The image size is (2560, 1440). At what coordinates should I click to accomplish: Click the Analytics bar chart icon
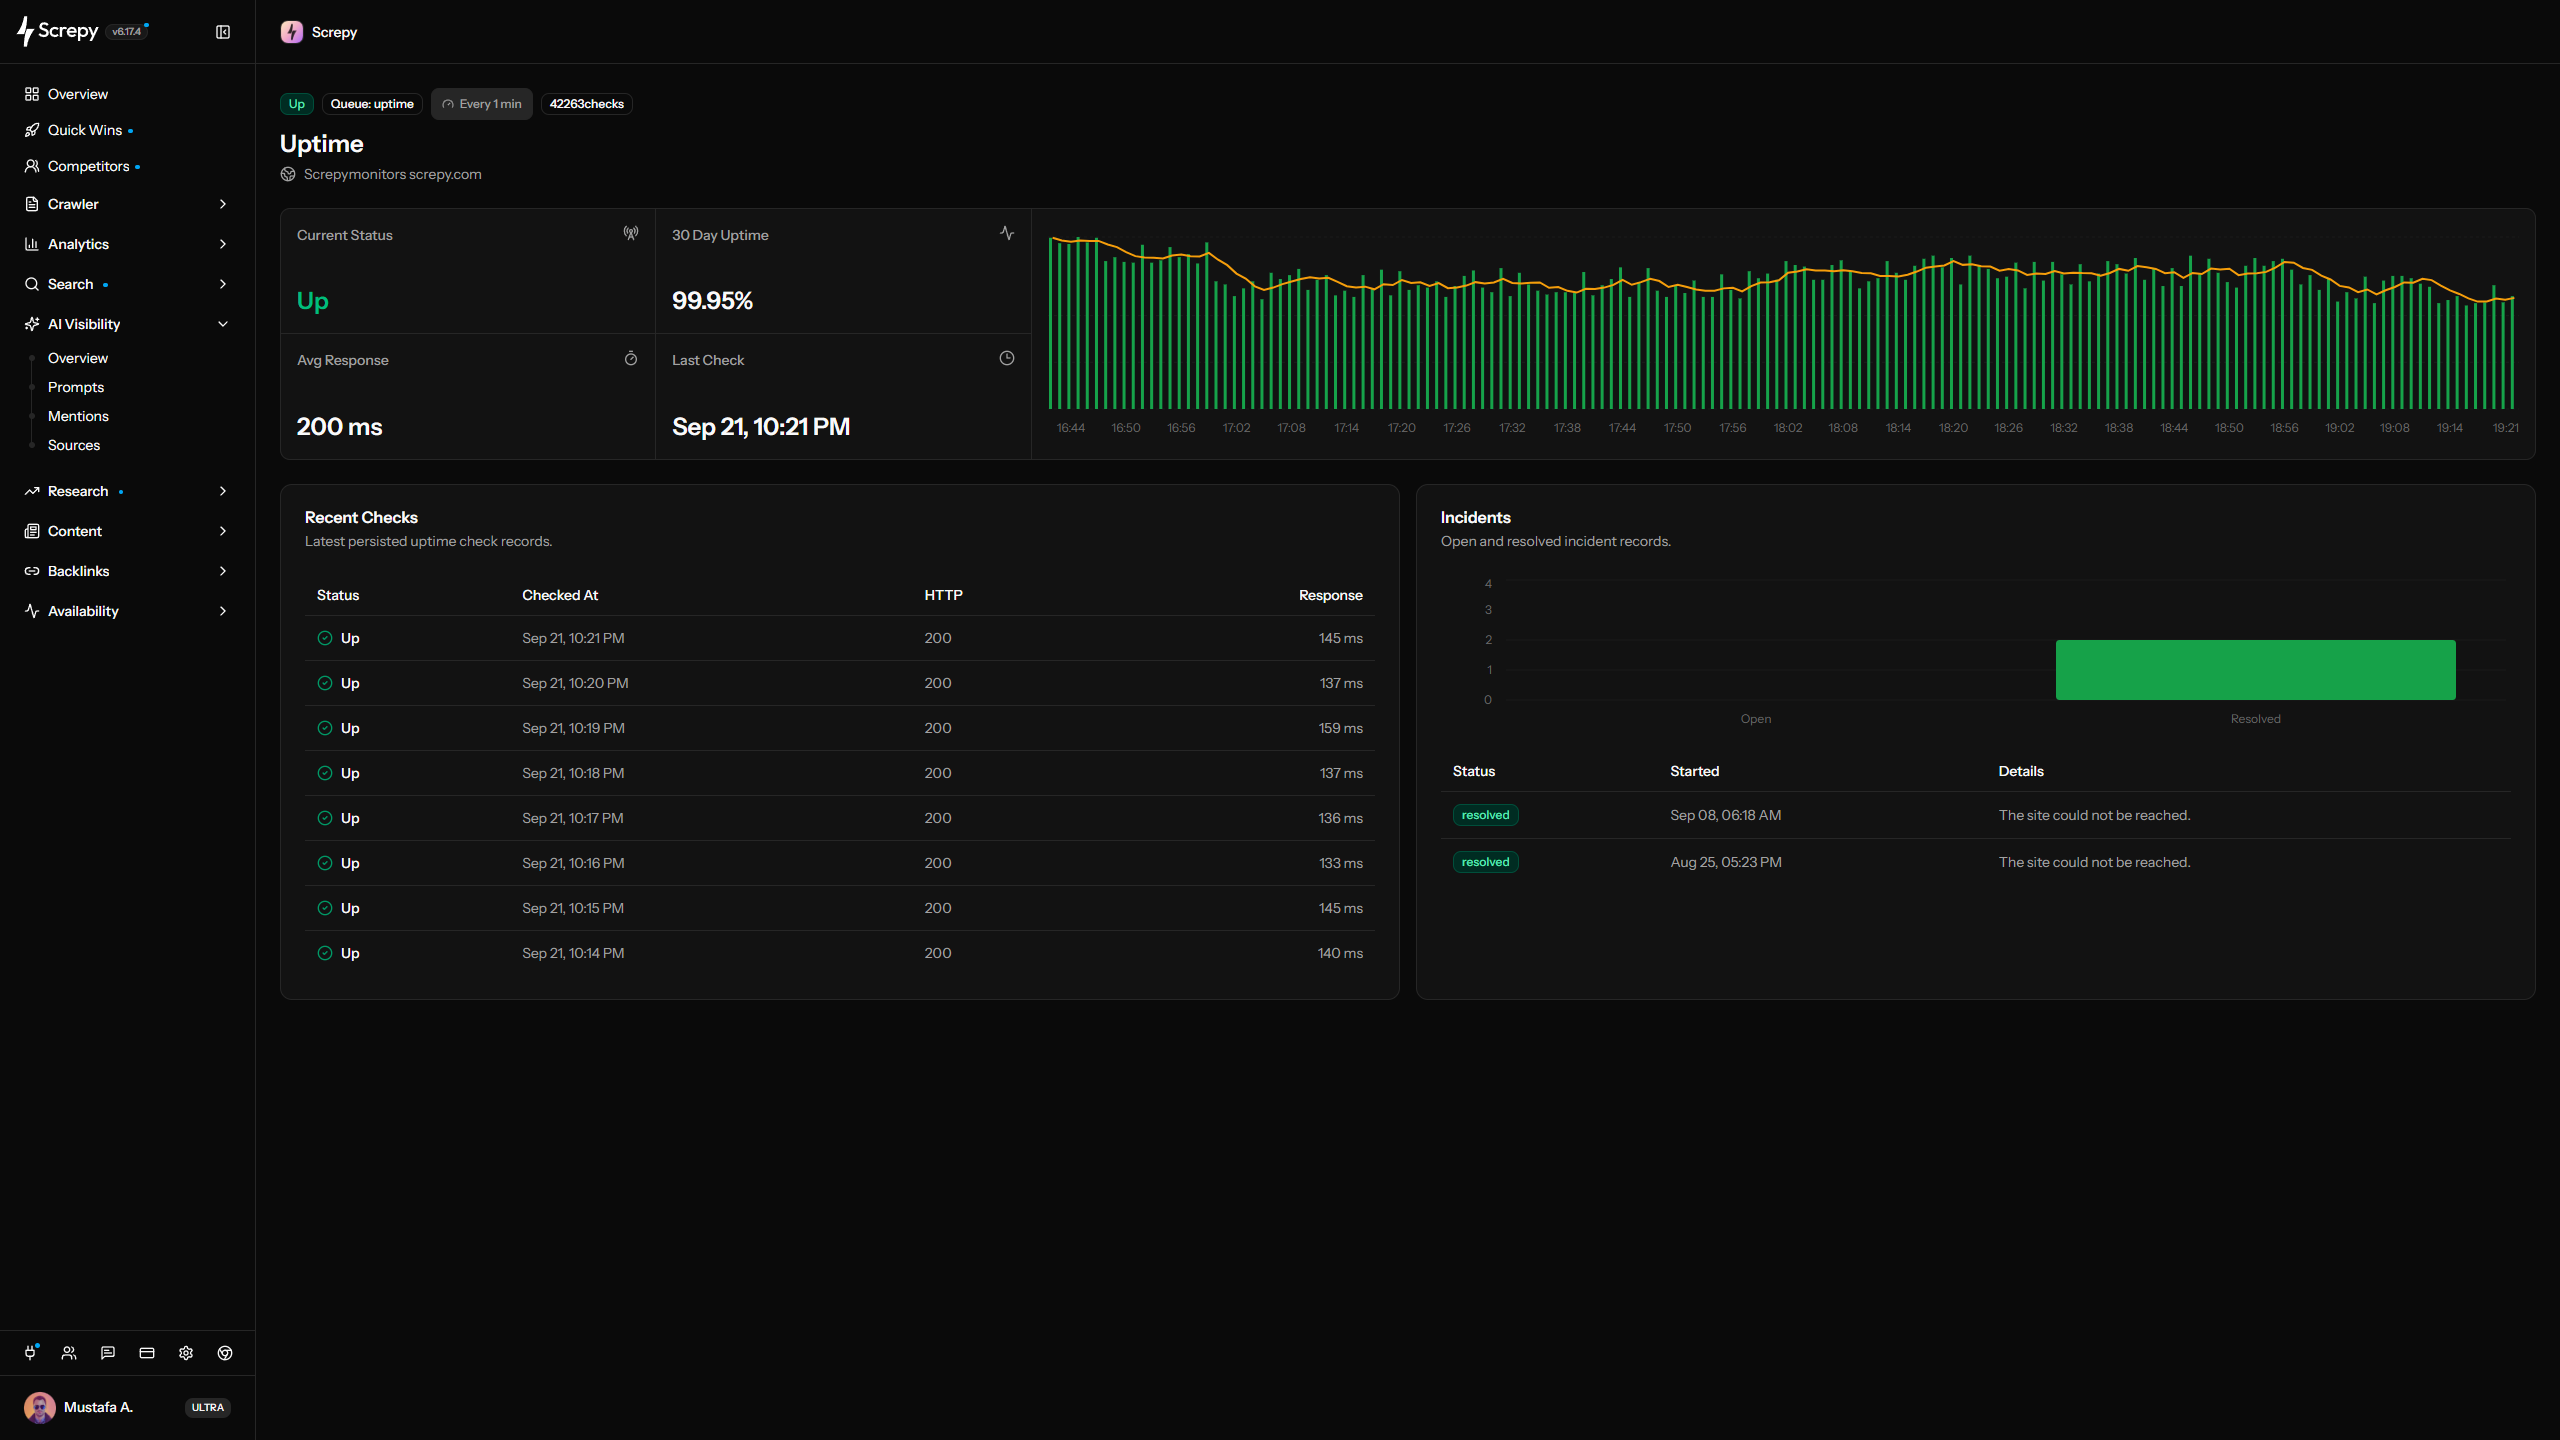[x=32, y=244]
